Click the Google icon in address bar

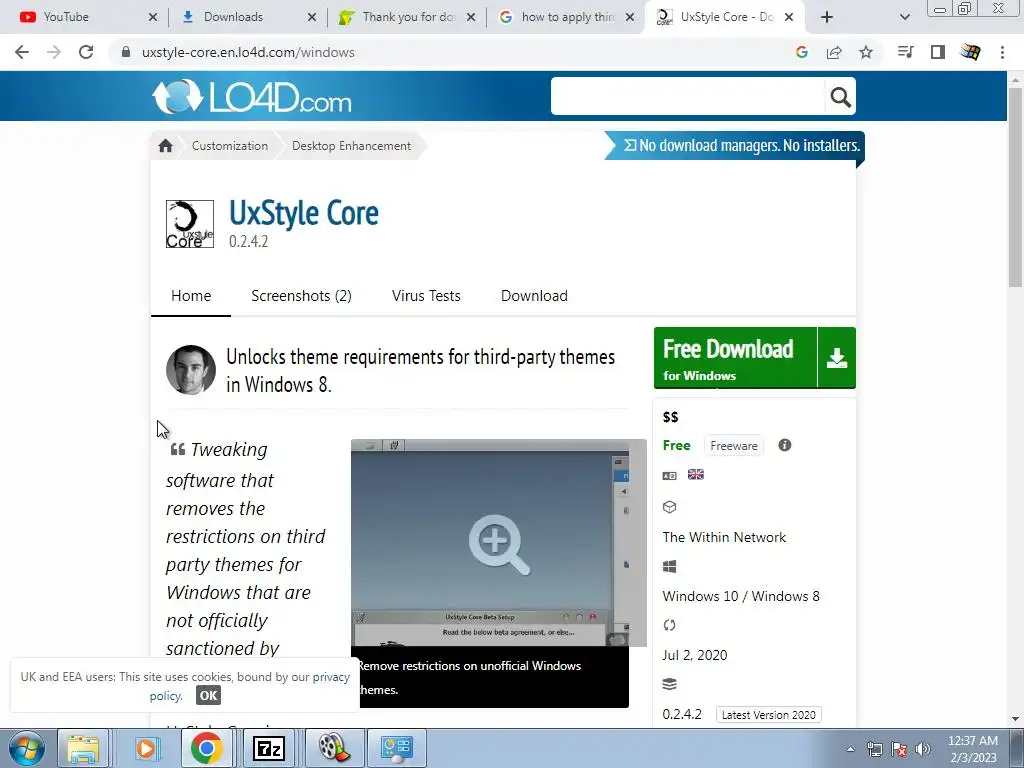802,52
